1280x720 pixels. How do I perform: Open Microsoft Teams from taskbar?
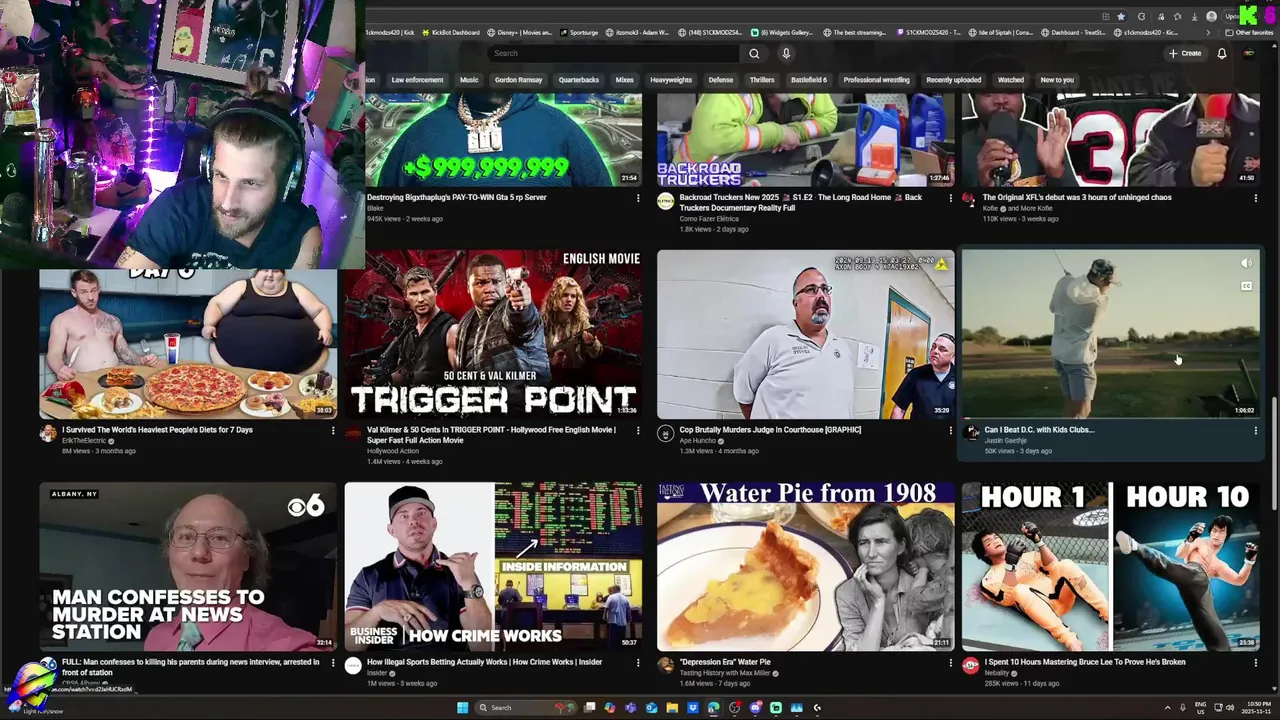point(630,708)
